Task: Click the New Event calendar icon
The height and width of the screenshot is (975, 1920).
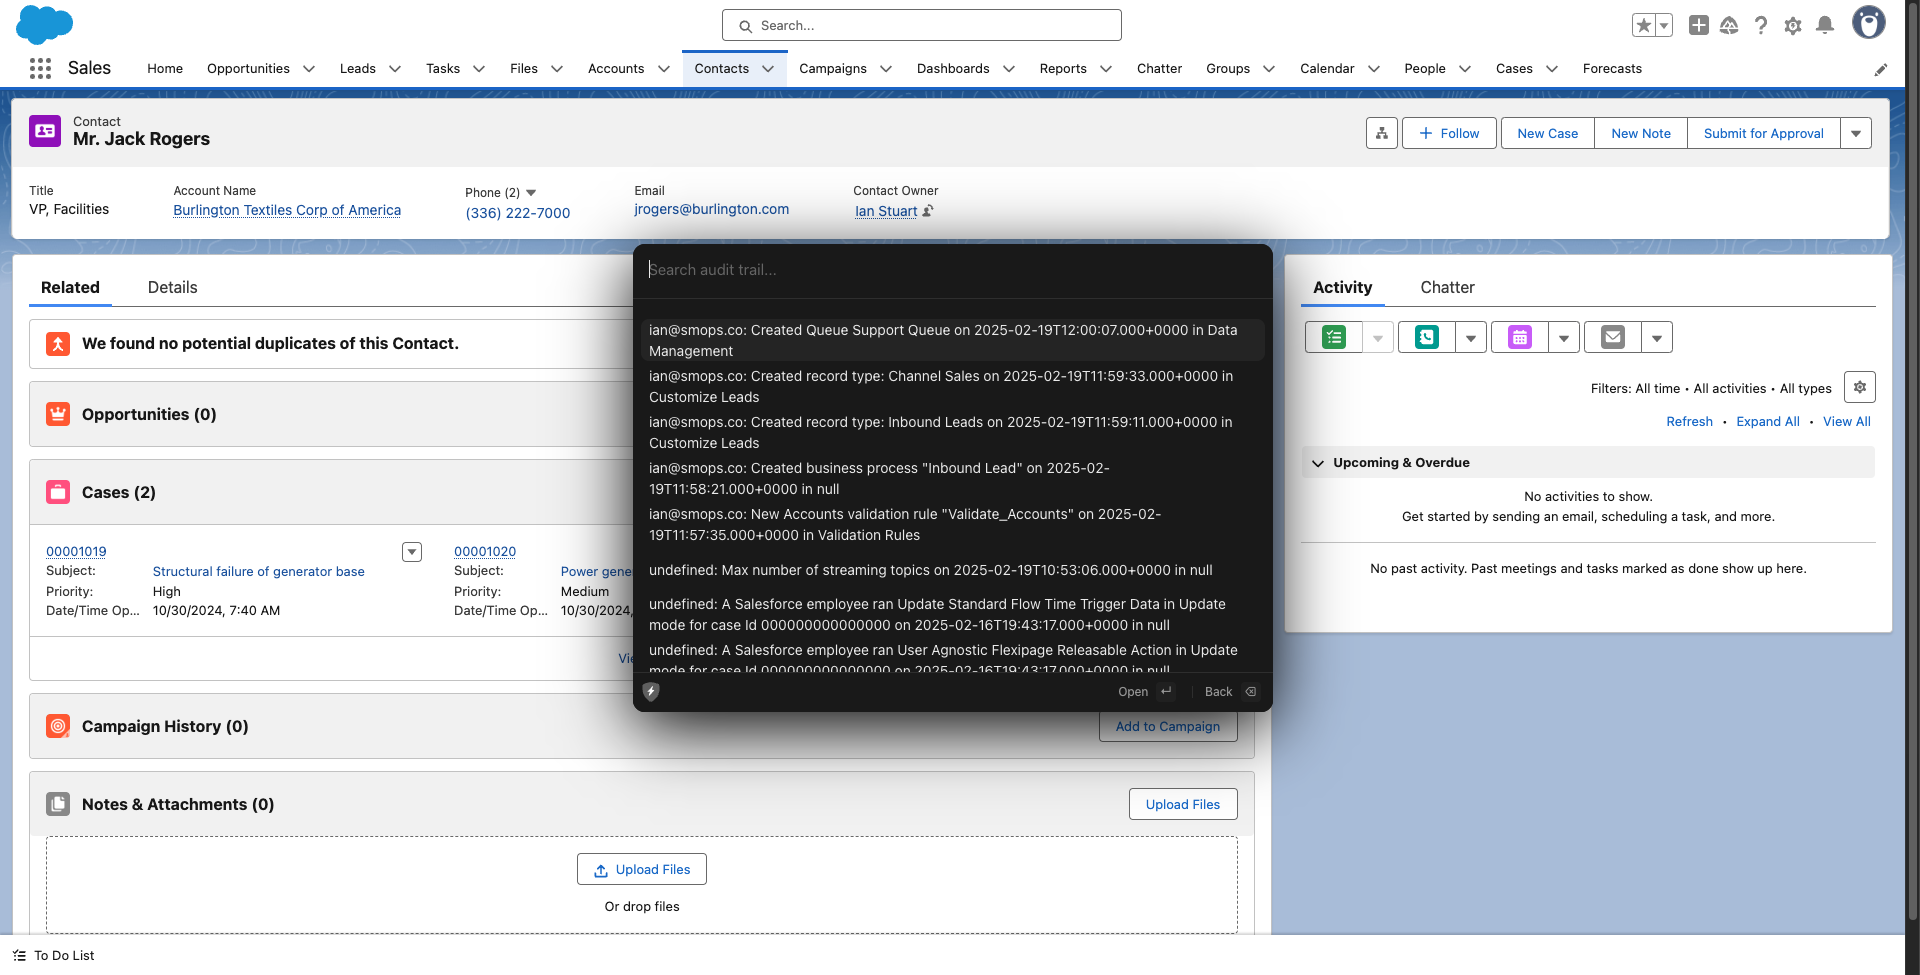Action: pos(1520,337)
